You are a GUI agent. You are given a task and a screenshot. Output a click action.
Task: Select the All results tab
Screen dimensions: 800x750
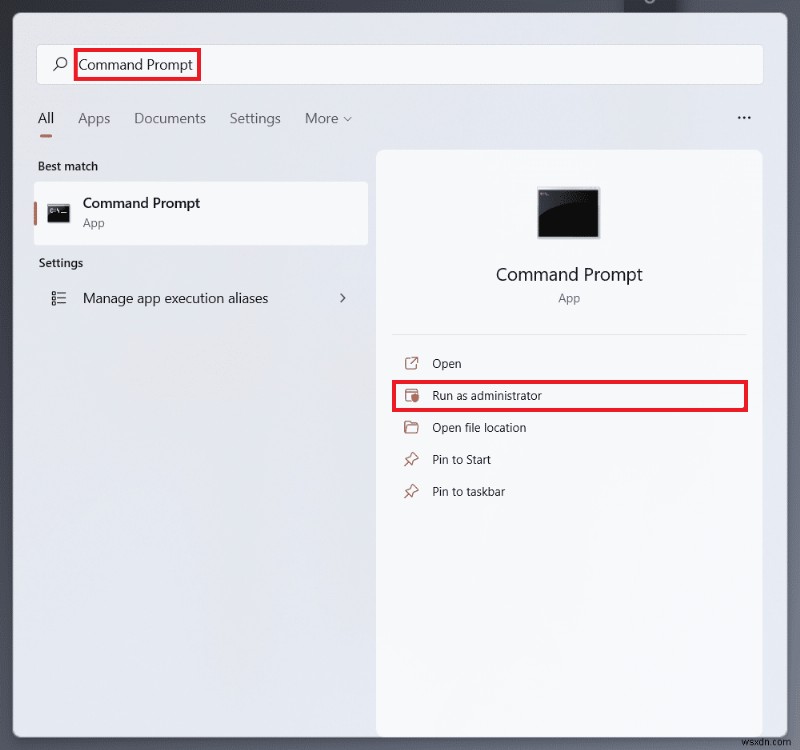(x=45, y=117)
